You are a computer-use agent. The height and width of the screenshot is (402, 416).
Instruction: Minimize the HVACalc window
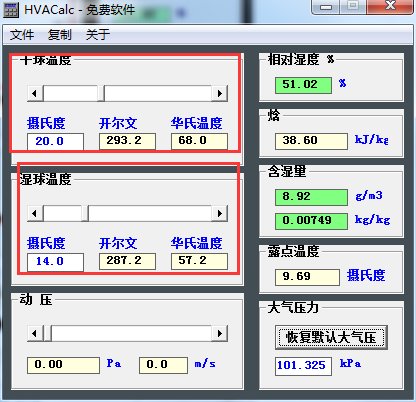(x=326, y=7)
